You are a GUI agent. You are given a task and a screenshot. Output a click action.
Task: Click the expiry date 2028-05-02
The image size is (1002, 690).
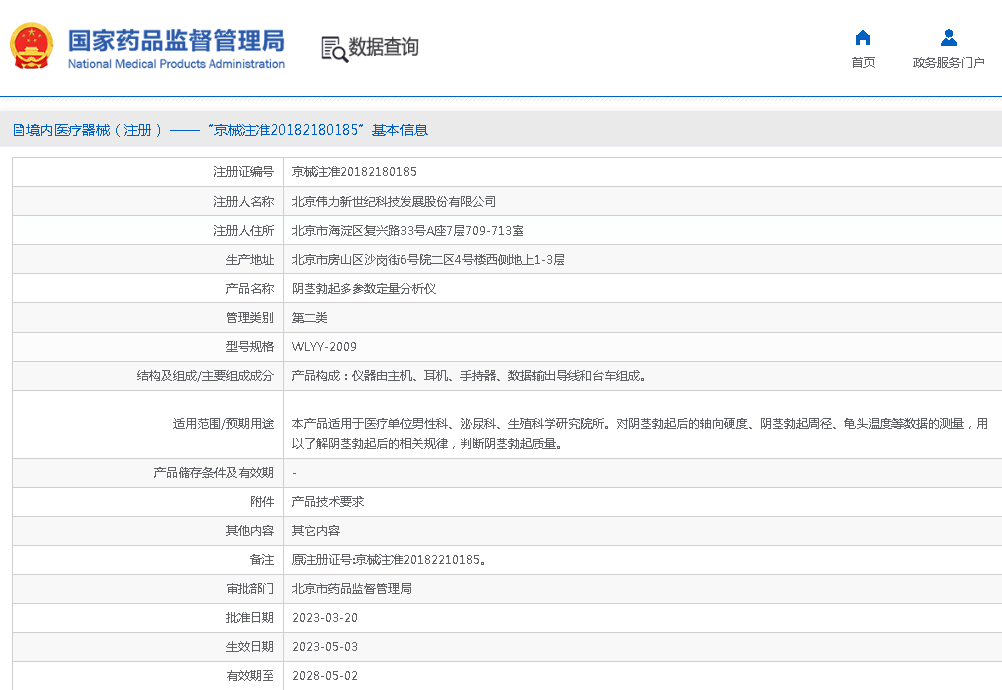324,676
